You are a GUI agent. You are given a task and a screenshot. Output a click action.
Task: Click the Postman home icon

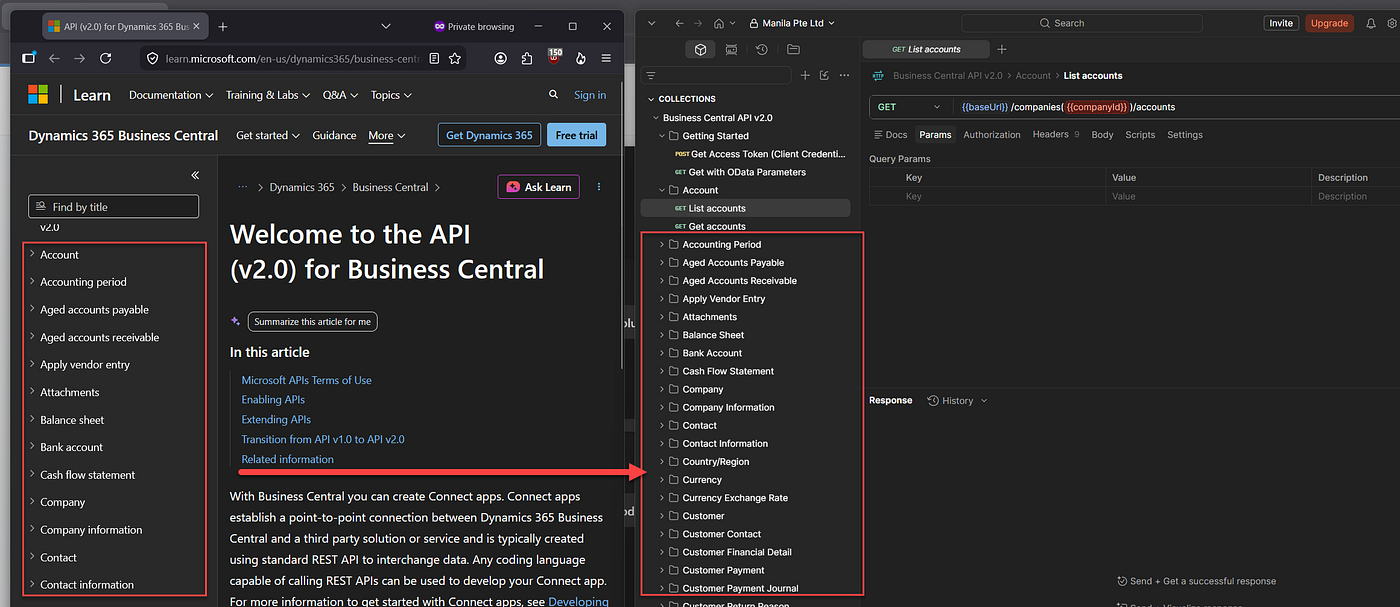pyautogui.click(x=719, y=23)
